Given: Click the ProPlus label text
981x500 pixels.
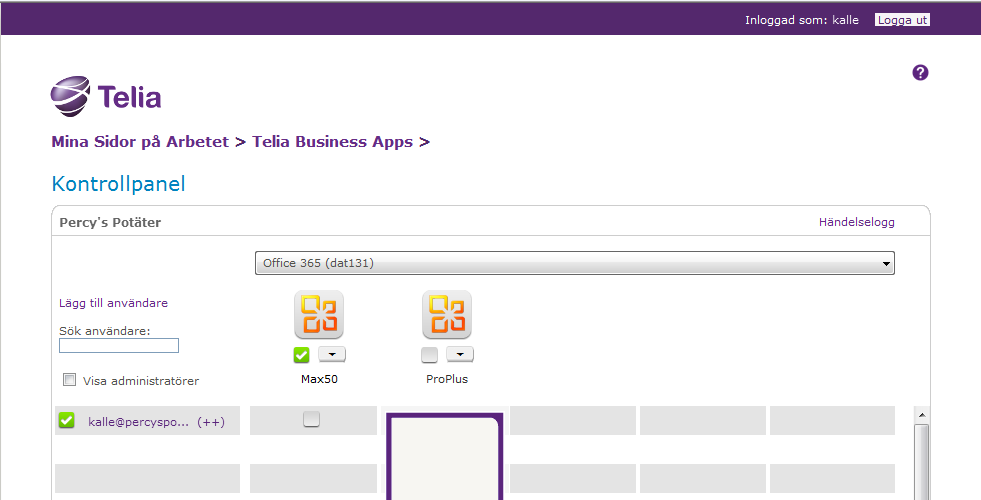Looking at the screenshot, I should coord(447,379).
